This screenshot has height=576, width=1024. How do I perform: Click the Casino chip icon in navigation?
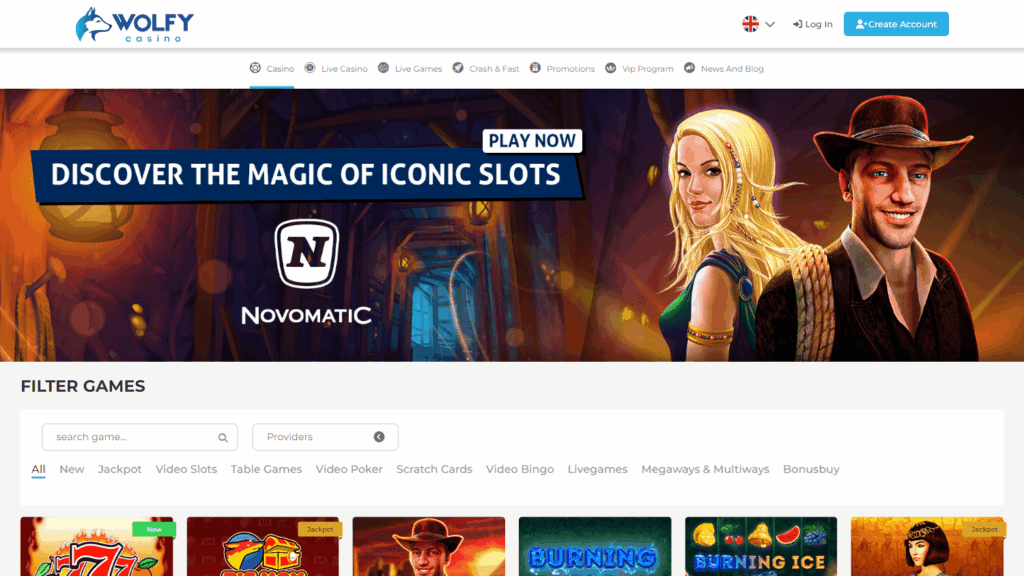pos(255,68)
